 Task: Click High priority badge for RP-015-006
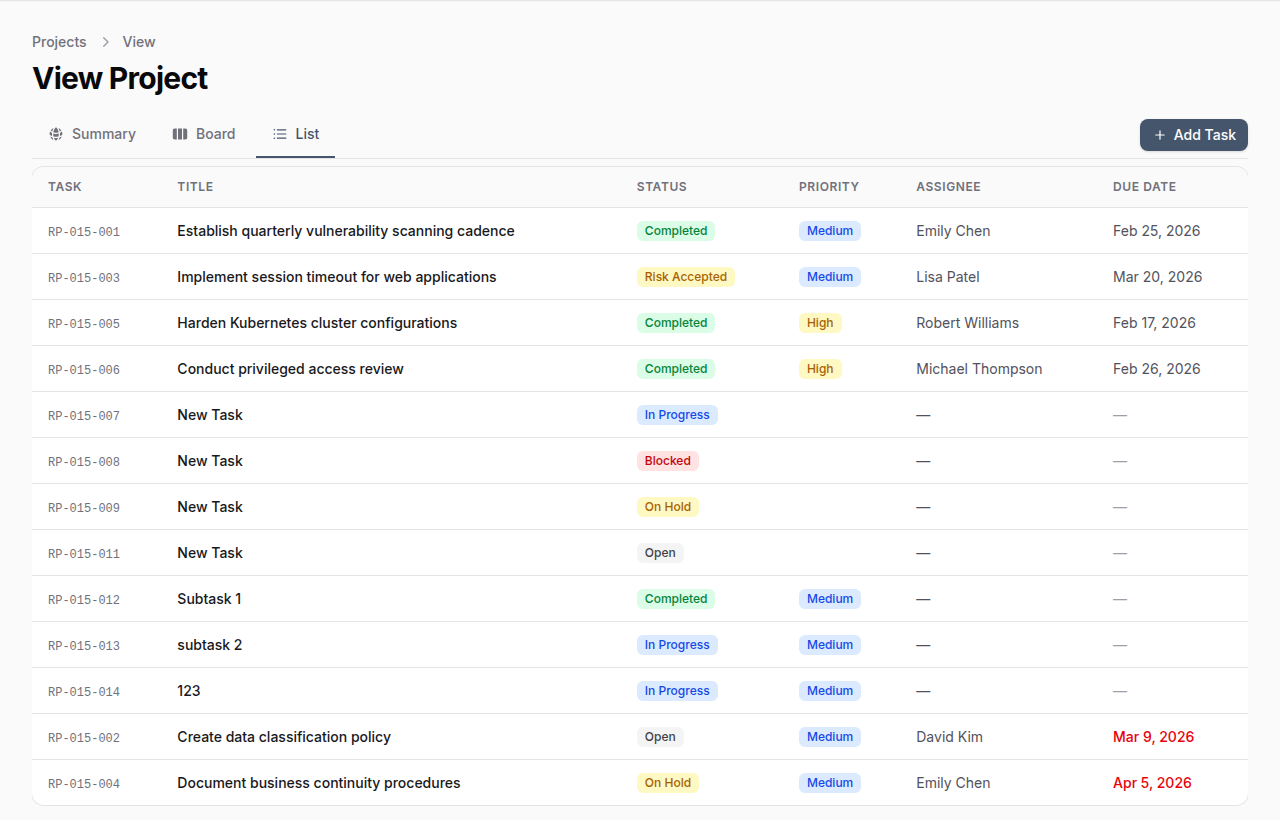(x=819, y=369)
